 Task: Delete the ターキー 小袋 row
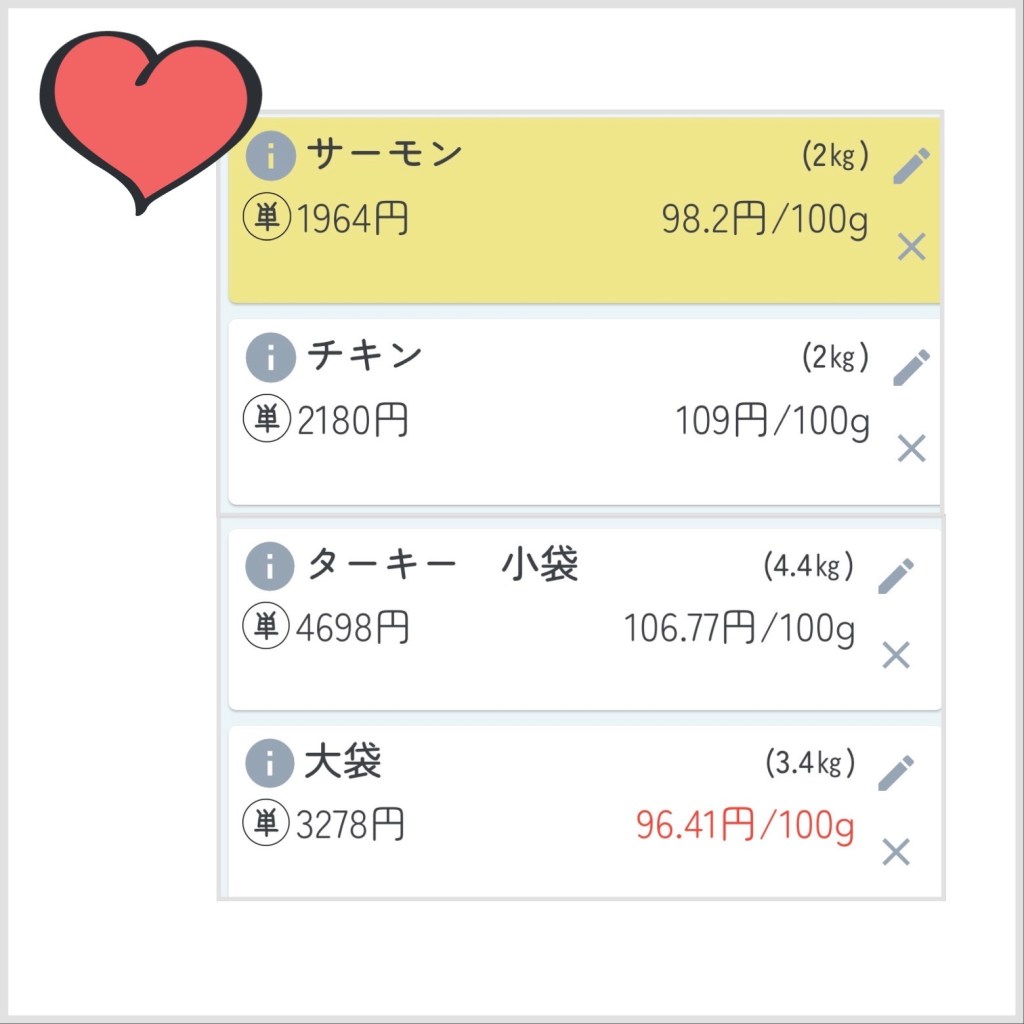(896, 655)
